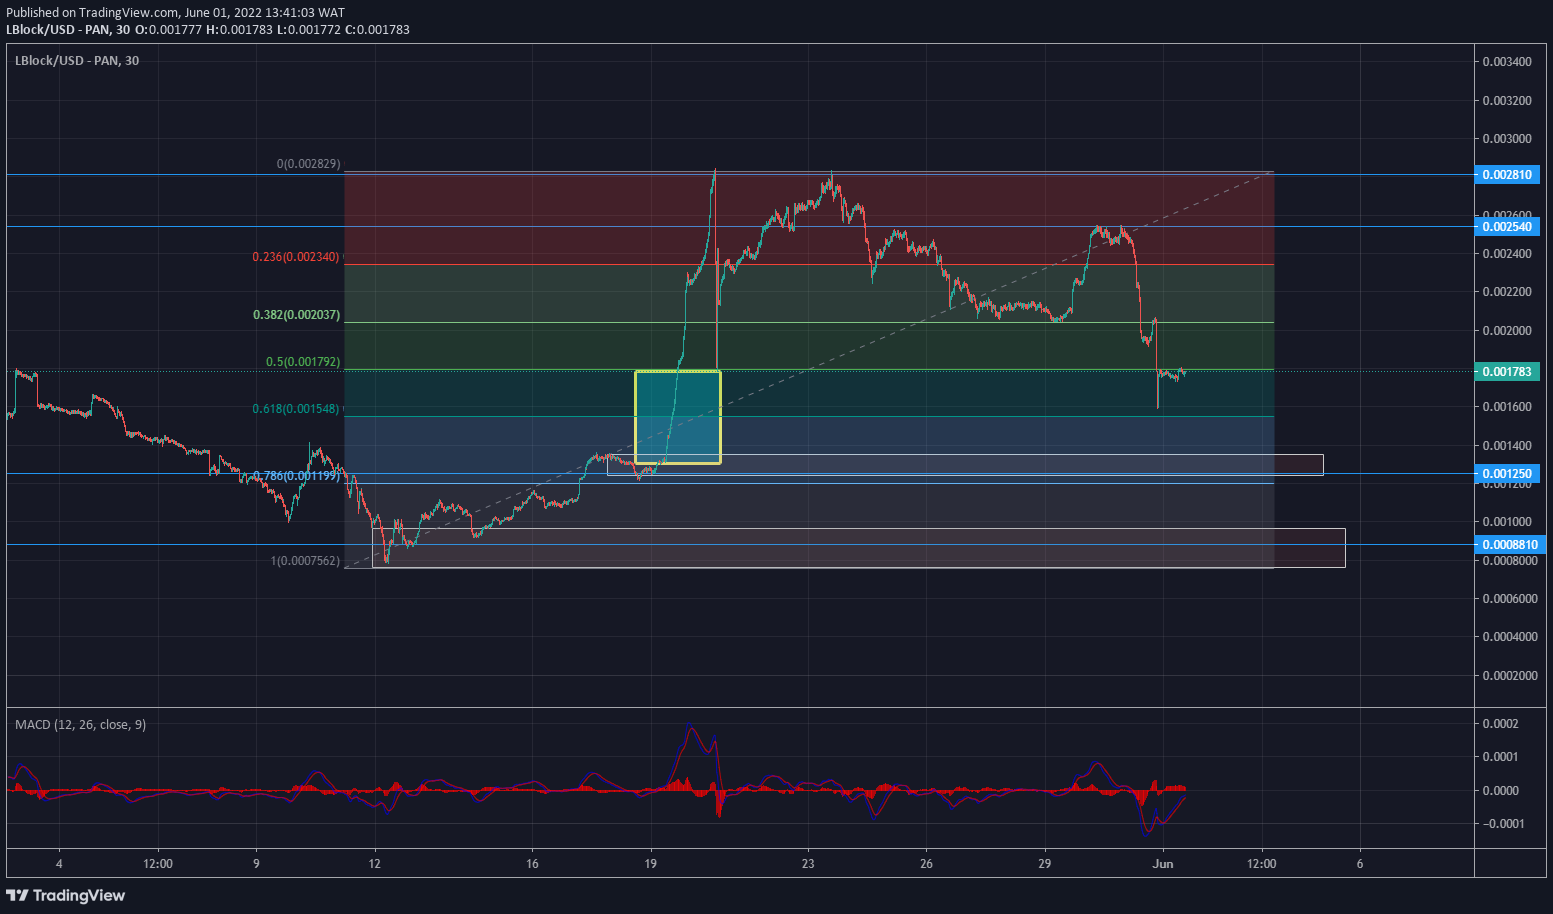Click the 0.0004000 price axis tick
Image resolution: width=1553 pixels, height=914 pixels.
(x=1510, y=637)
